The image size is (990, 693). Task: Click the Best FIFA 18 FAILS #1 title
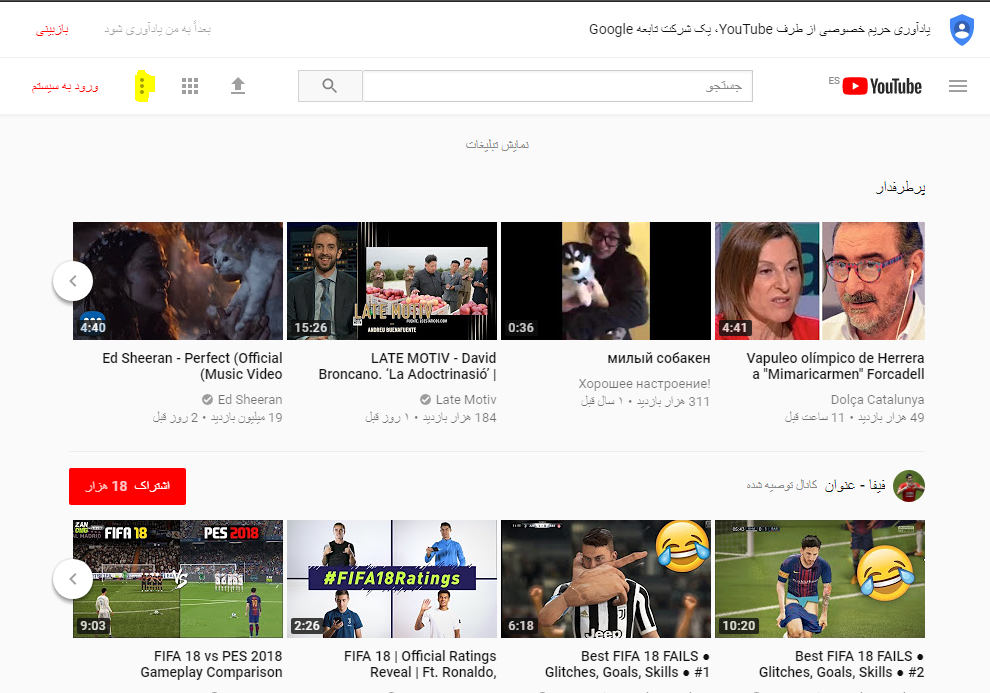click(x=628, y=664)
